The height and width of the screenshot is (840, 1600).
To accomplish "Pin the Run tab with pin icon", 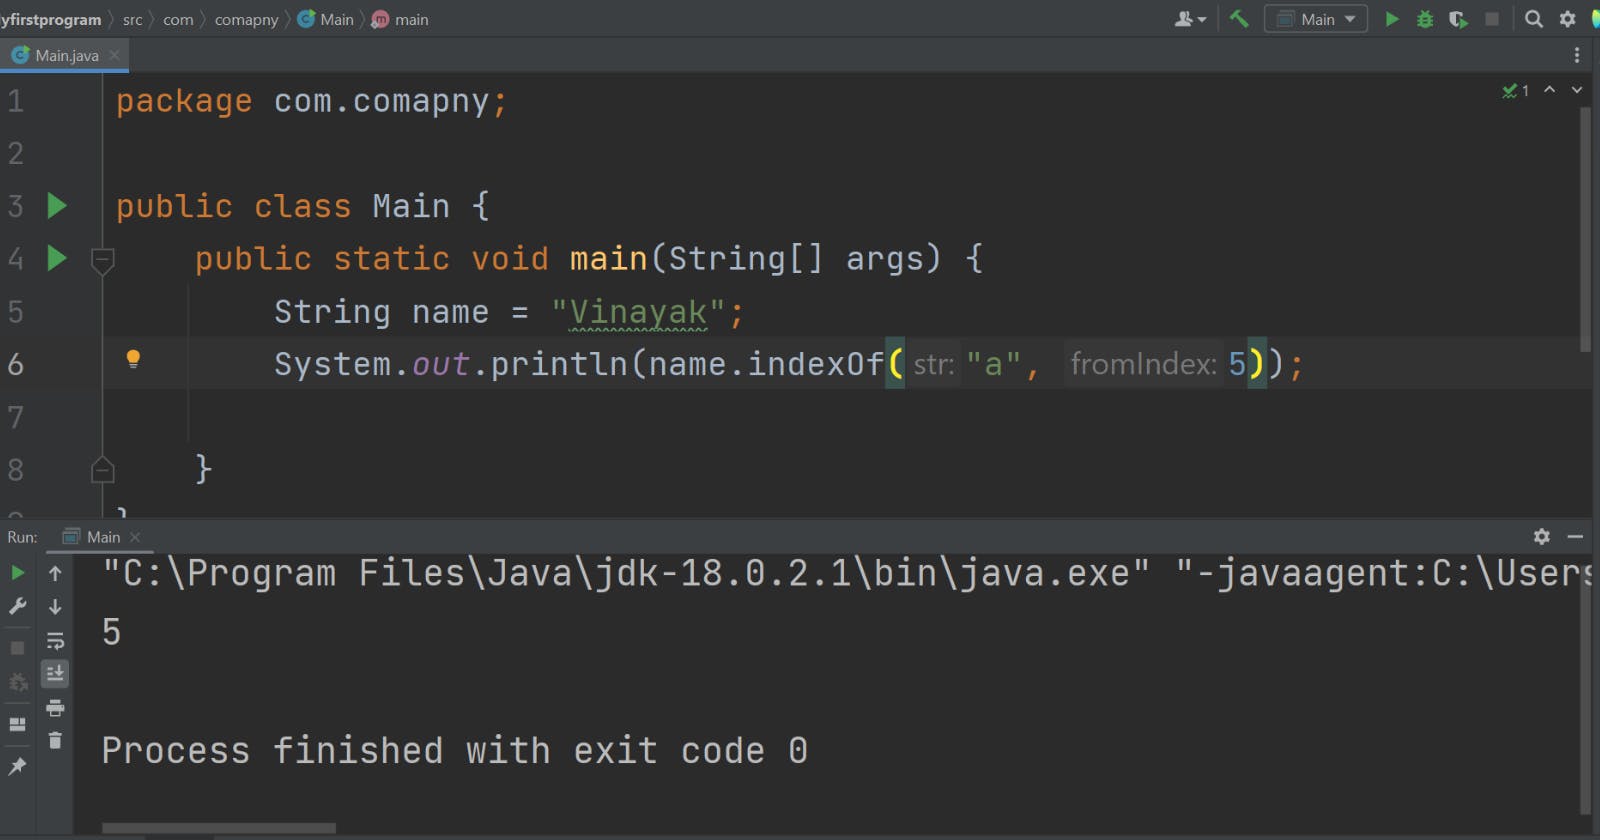I will pos(17,766).
